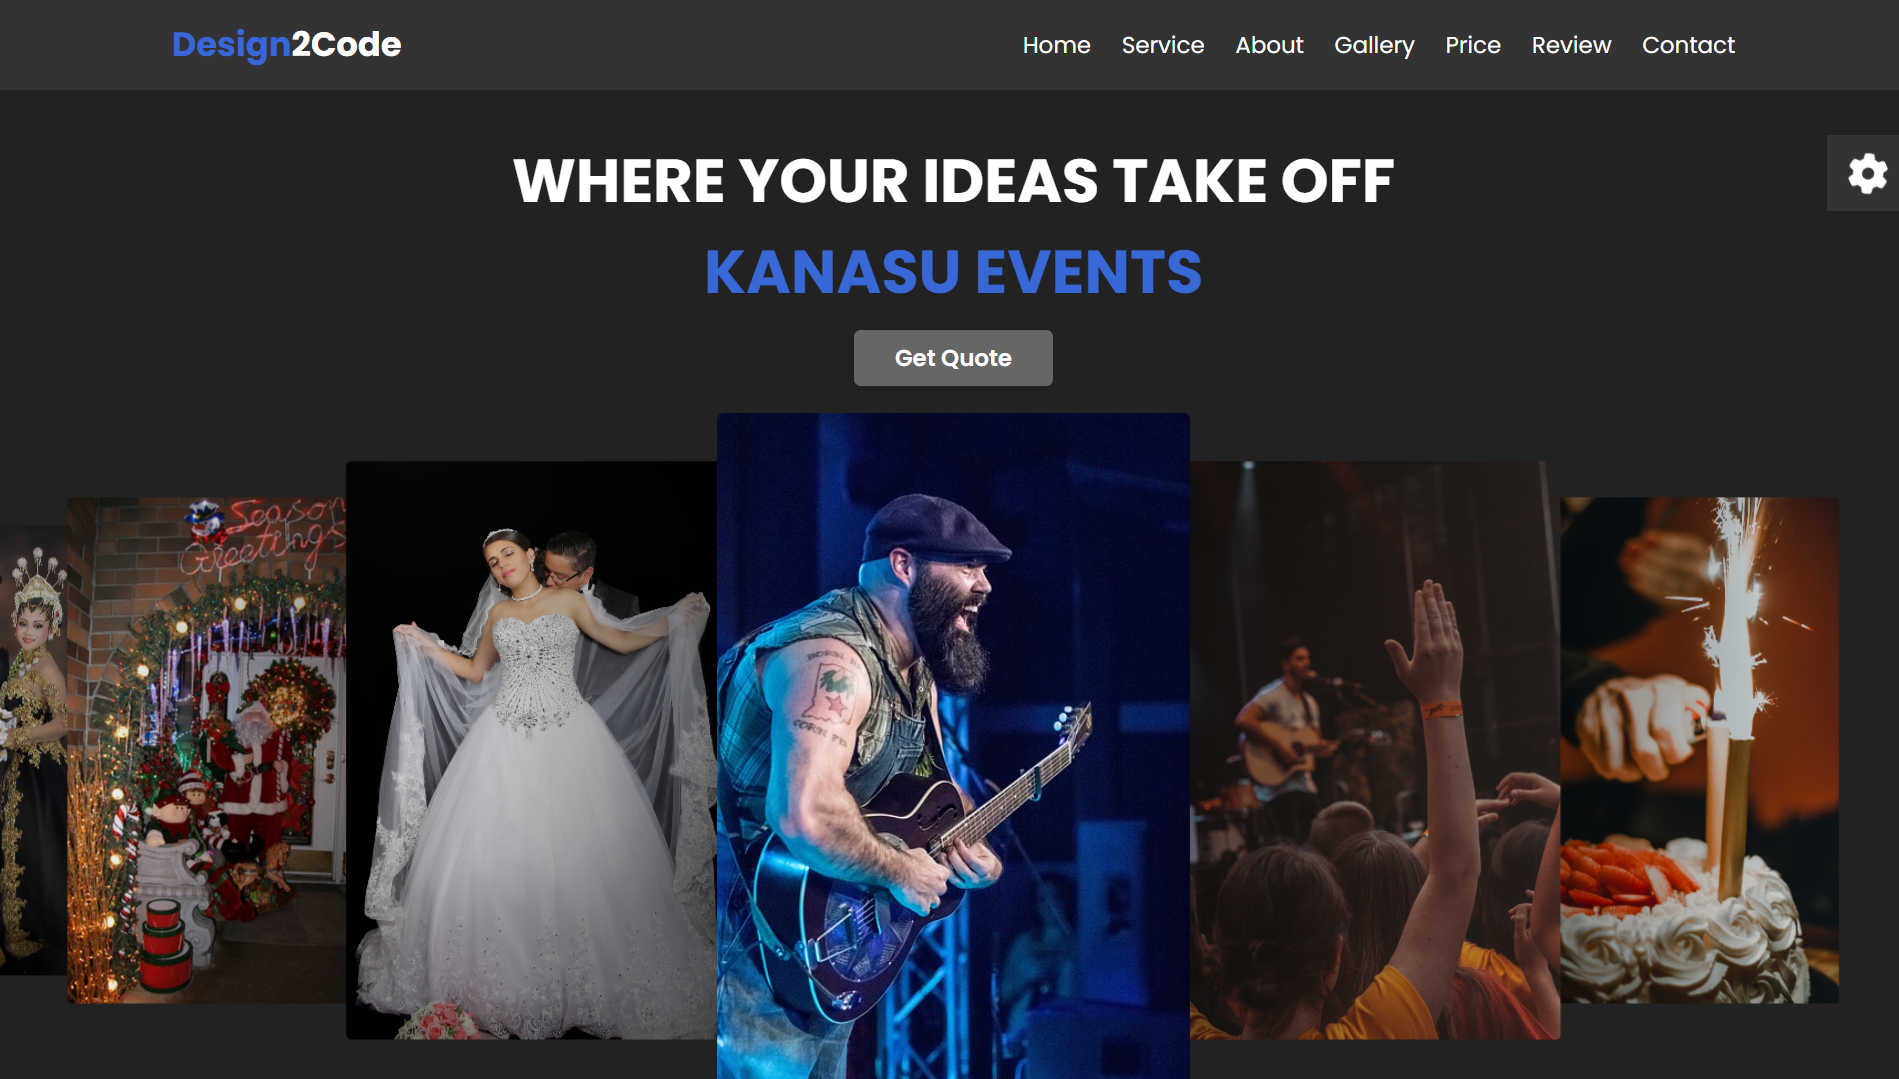Click the Contact nav link
The height and width of the screenshot is (1079, 1899).
tap(1688, 45)
